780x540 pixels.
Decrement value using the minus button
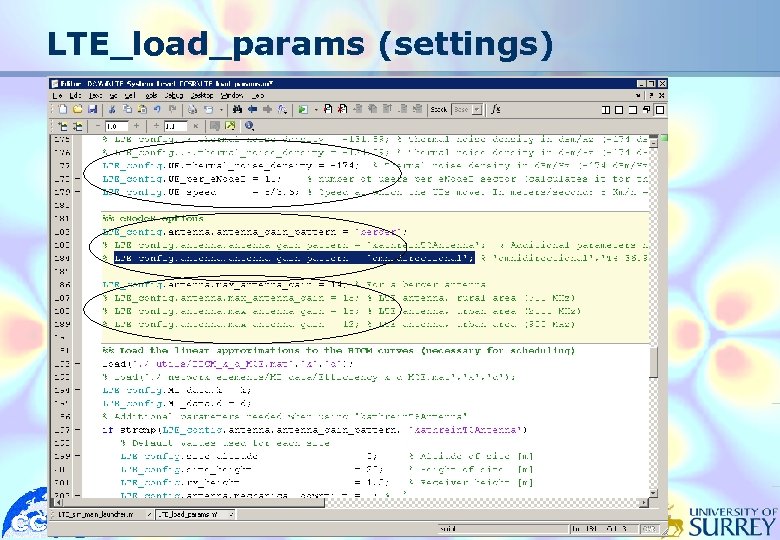click(98, 126)
